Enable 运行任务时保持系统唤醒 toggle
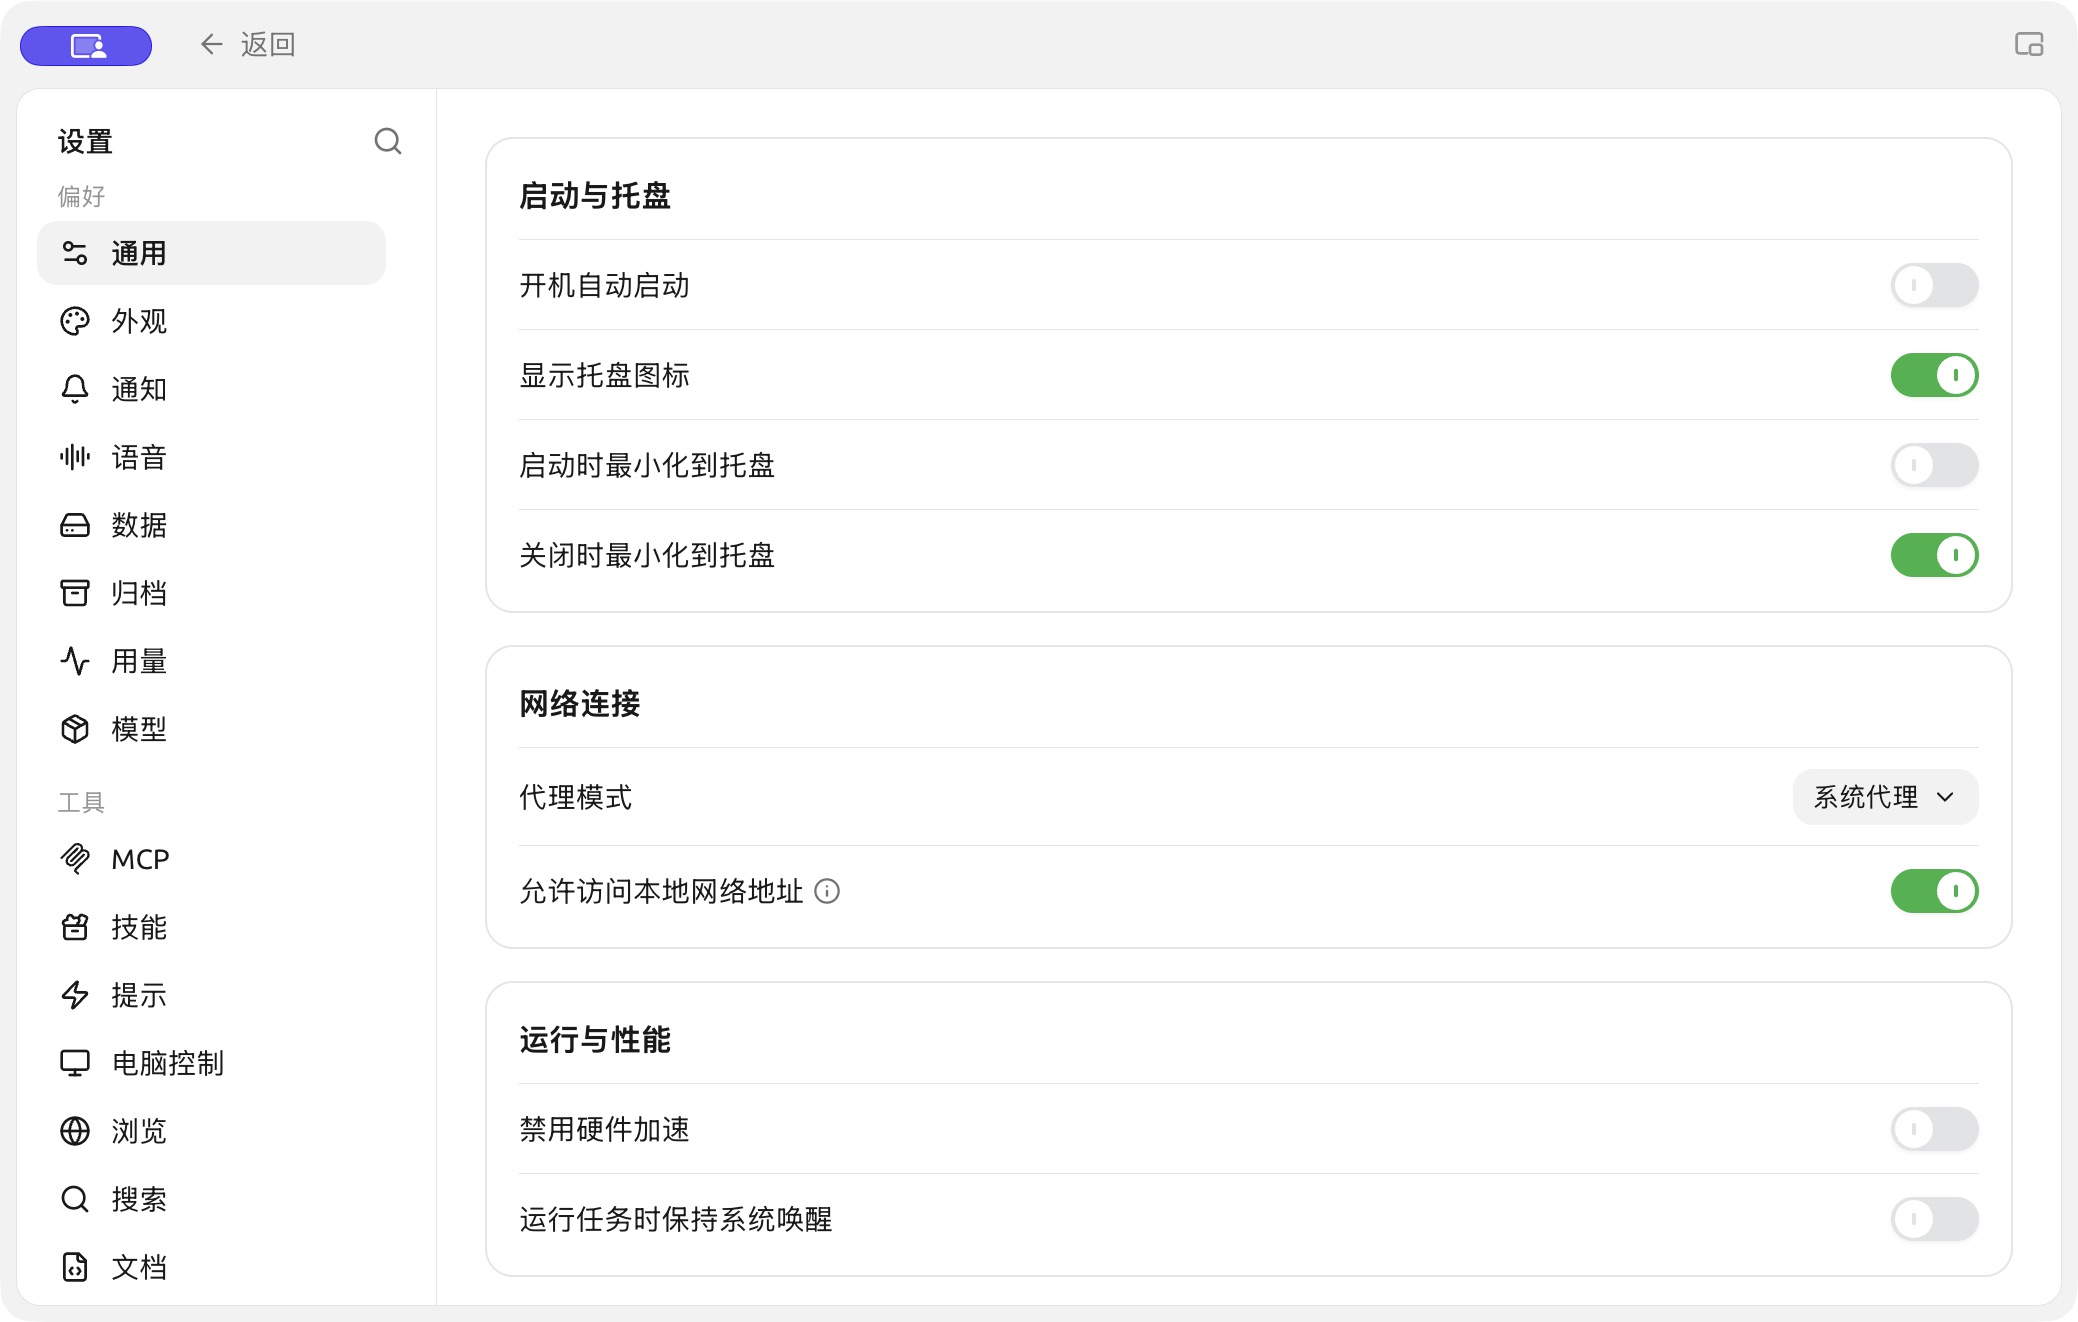The width and height of the screenshot is (2078, 1322). tap(1934, 1219)
